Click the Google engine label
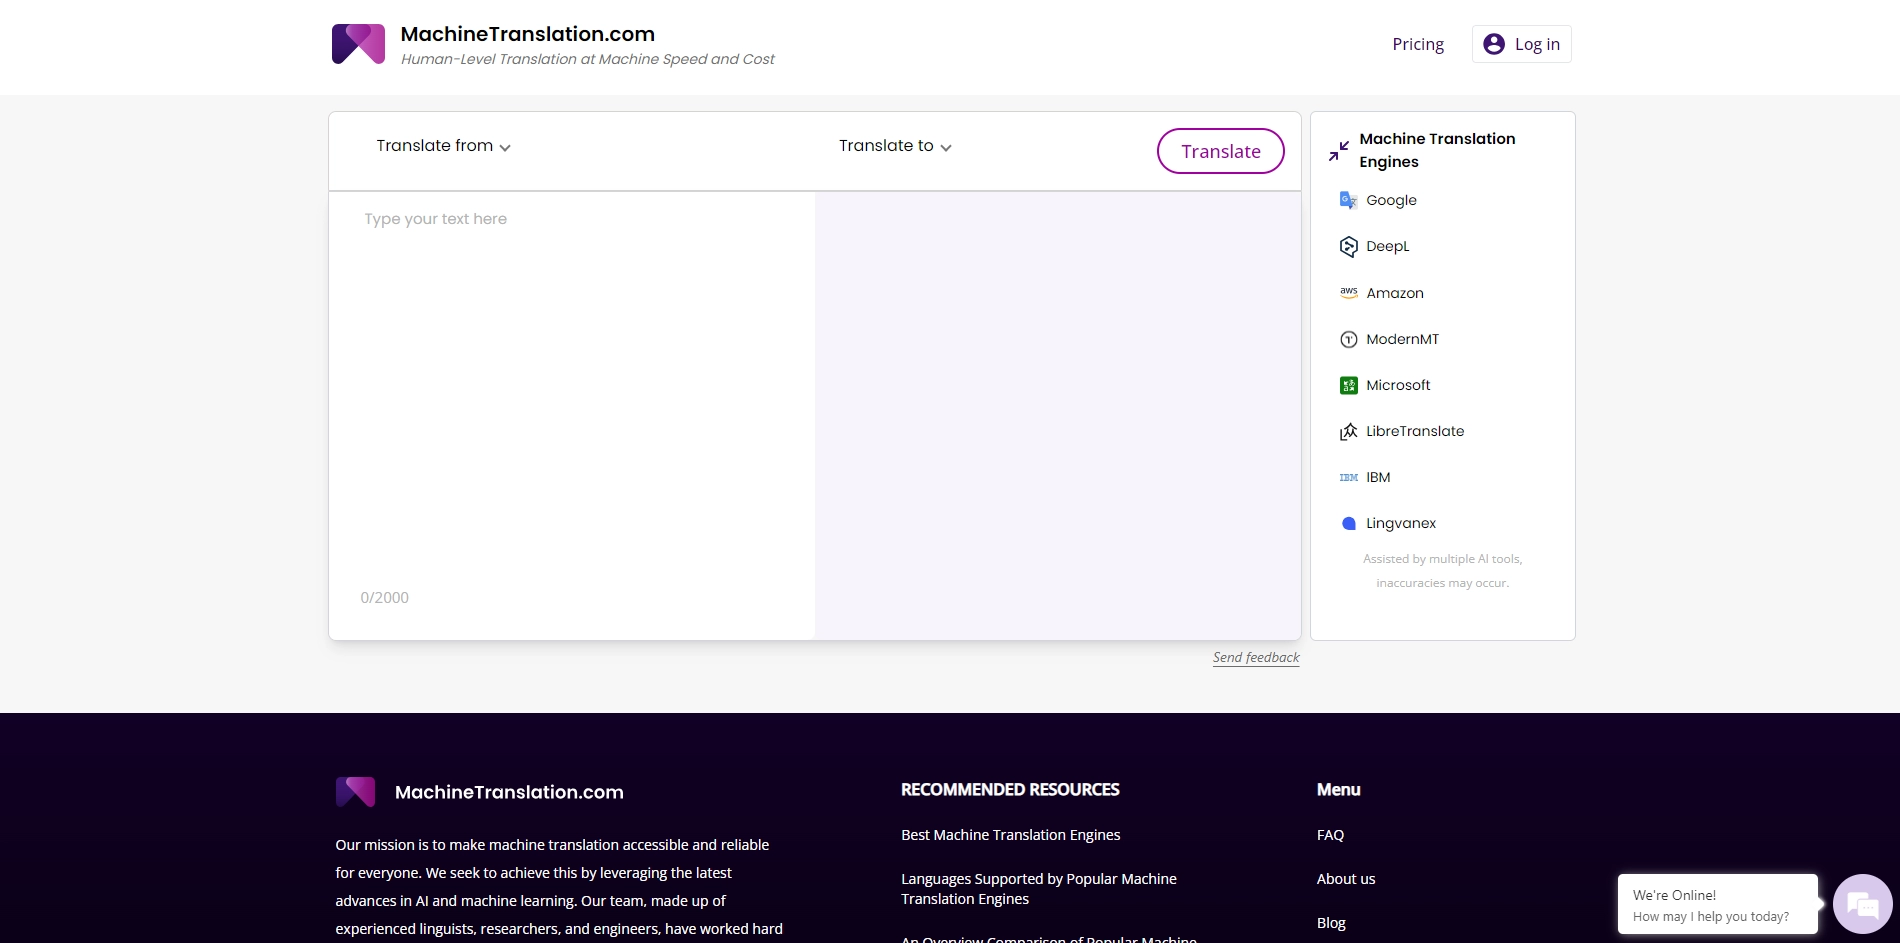This screenshot has height=943, width=1900. coord(1391,200)
